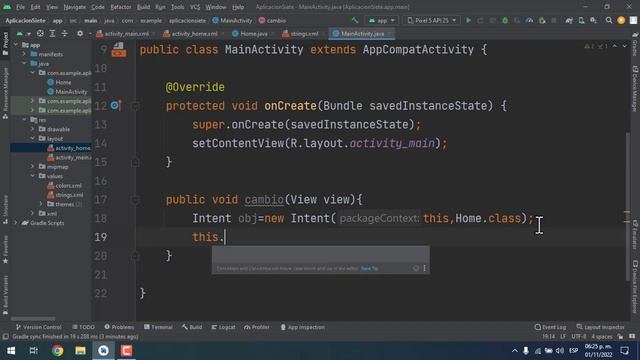This screenshot has width=640, height=360.
Task: Click Project panel horizontal scrollbar
Action: pyautogui.click(x=33, y=318)
